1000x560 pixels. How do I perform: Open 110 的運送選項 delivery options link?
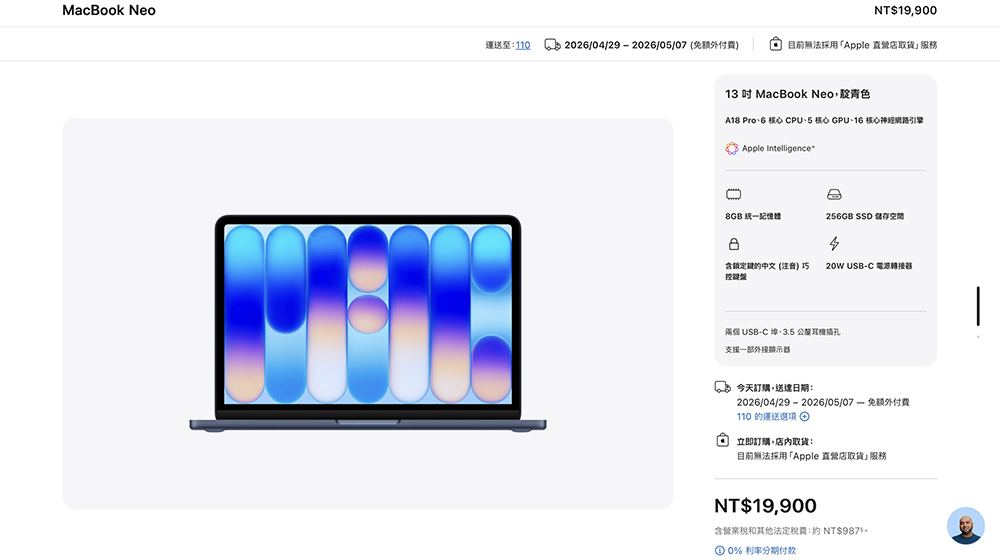click(767, 416)
